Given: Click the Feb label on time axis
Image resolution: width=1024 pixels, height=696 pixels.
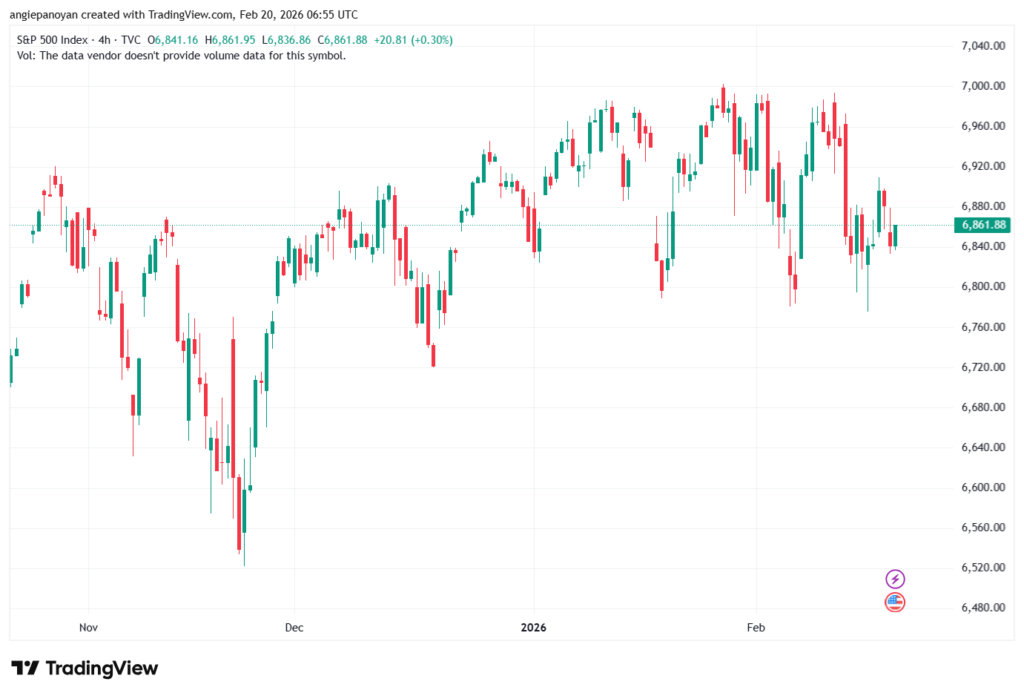Looking at the screenshot, I should (756, 628).
